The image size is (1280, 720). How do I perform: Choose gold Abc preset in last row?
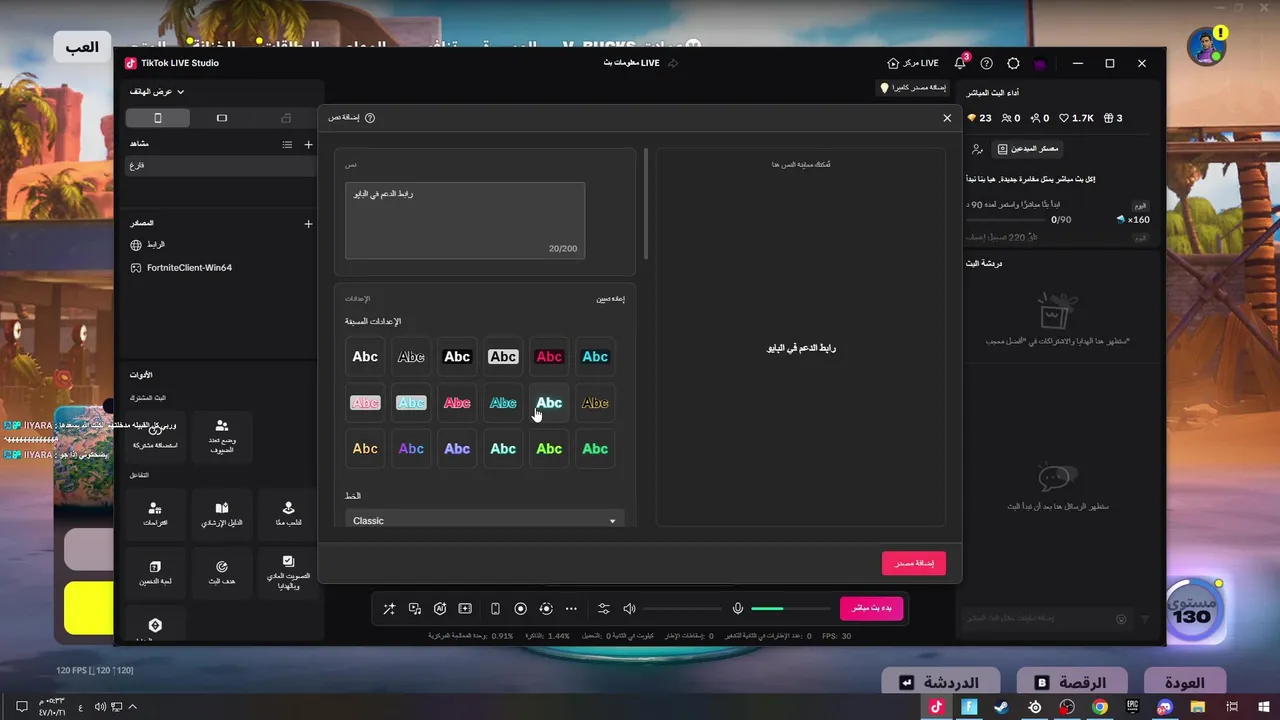(365, 449)
